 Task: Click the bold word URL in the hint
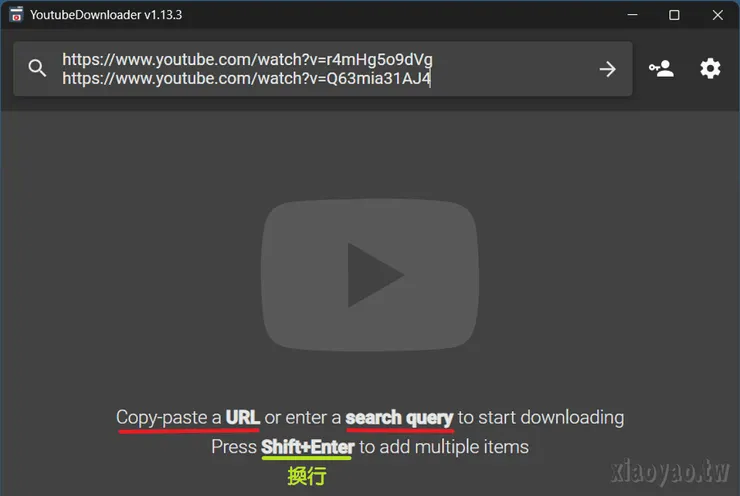243,417
